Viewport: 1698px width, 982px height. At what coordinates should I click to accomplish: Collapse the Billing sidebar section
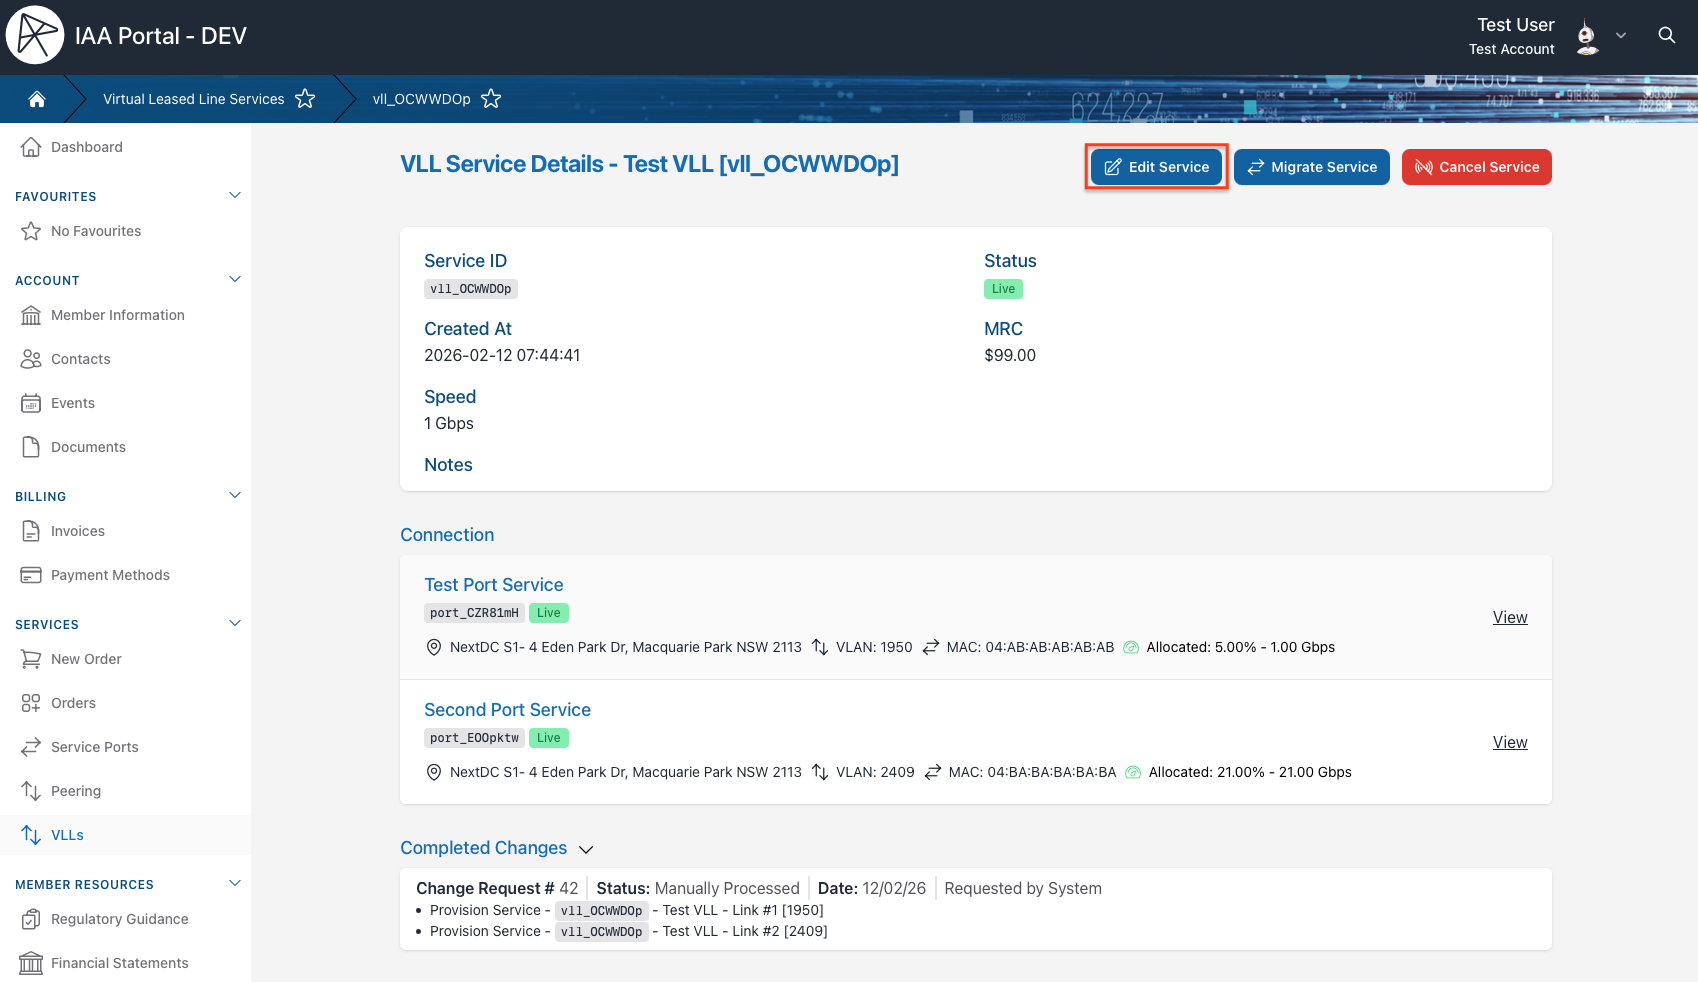click(235, 495)
